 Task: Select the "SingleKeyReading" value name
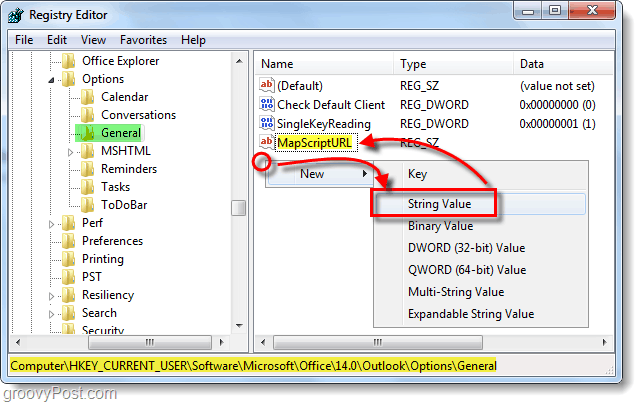click(324, 124)
